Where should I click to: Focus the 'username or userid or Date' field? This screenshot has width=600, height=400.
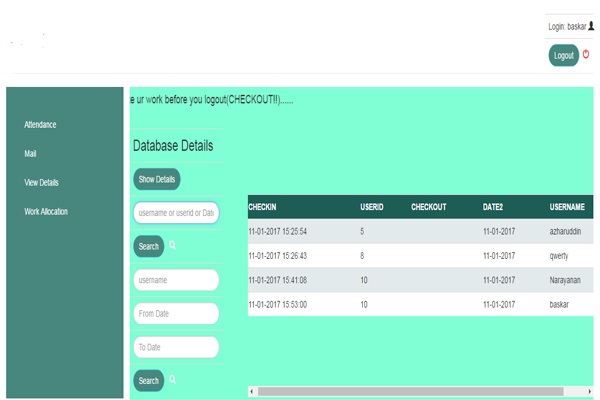[176, 213]
